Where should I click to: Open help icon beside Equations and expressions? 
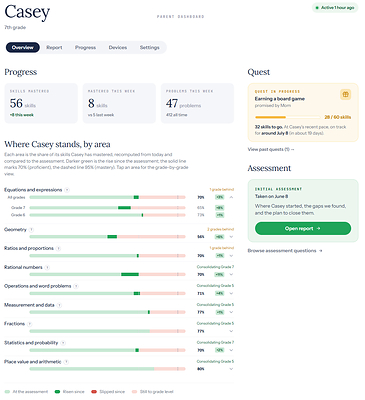(67, 190)
